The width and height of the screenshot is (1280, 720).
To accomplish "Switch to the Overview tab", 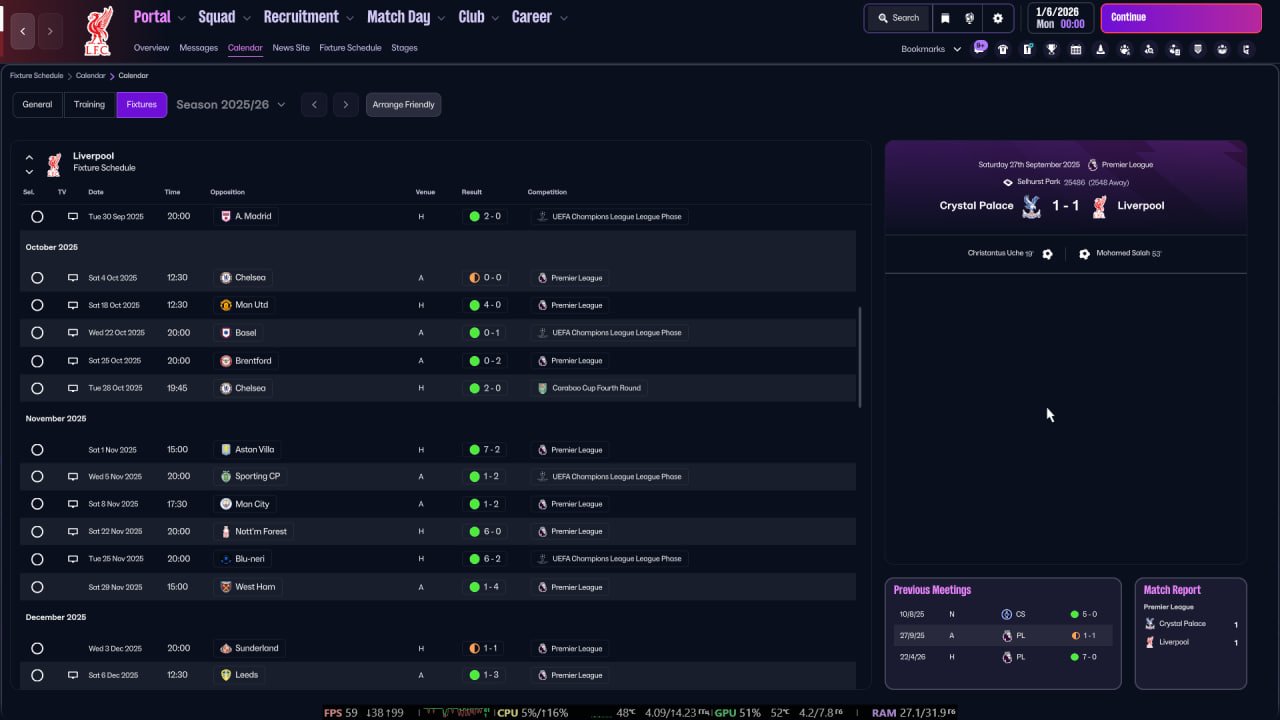I will point(151,48).
